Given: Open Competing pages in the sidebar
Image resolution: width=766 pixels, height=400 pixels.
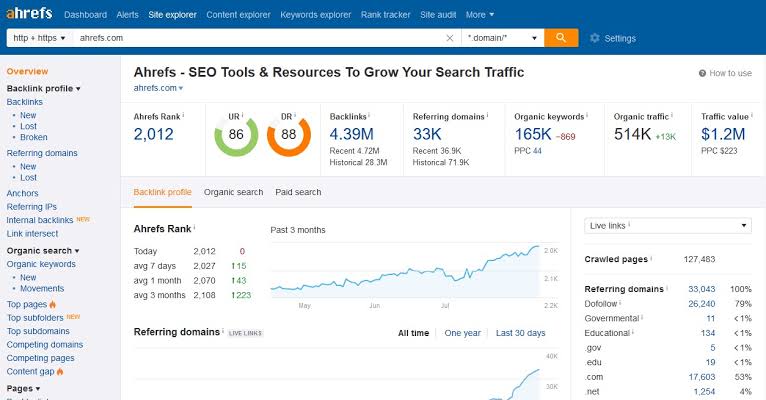Looking at the screenshot, I should [x=41, y=358].
